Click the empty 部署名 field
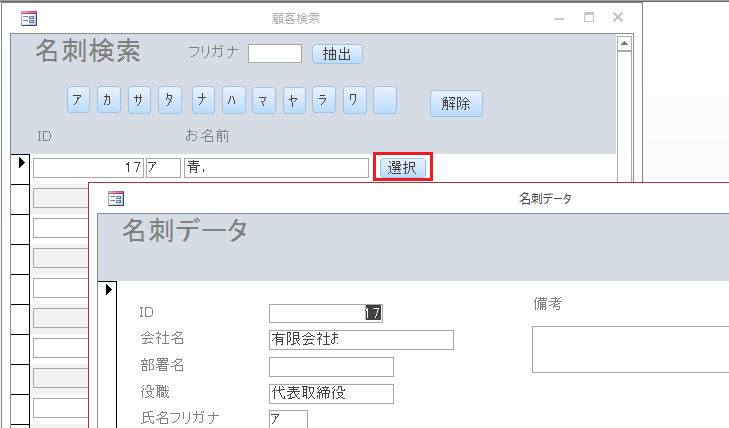 pyautogui.click(x=331, y=367)
